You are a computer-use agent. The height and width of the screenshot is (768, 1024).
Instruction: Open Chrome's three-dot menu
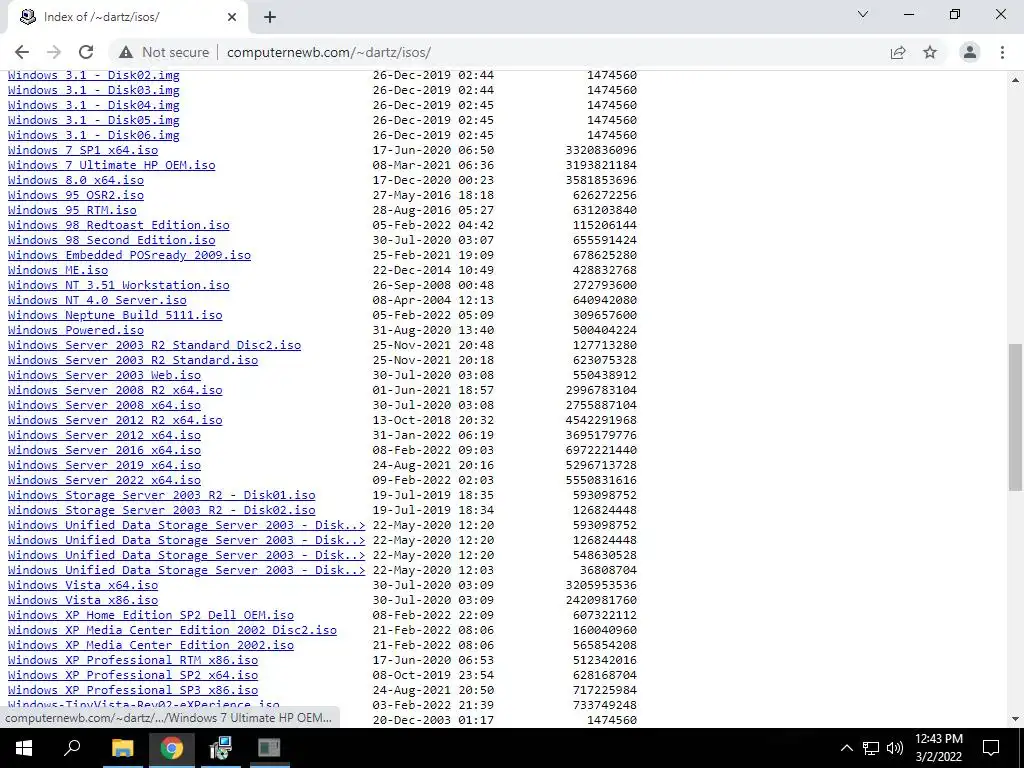coord(1002,52)
